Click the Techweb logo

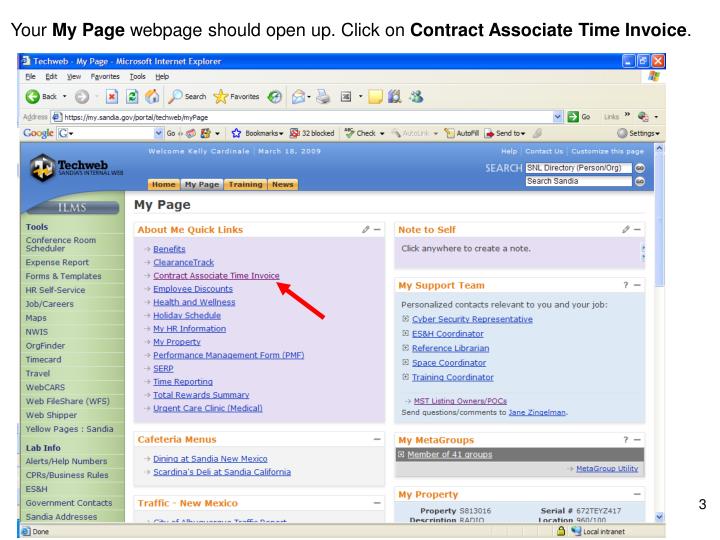click(76, 168)
